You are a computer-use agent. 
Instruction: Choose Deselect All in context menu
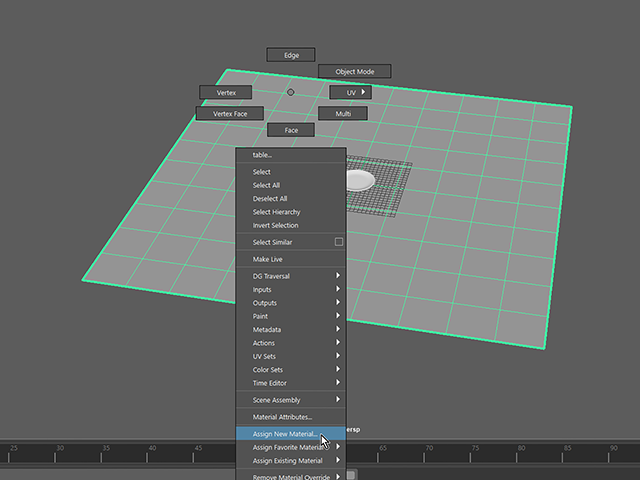[x=291, y=199]
